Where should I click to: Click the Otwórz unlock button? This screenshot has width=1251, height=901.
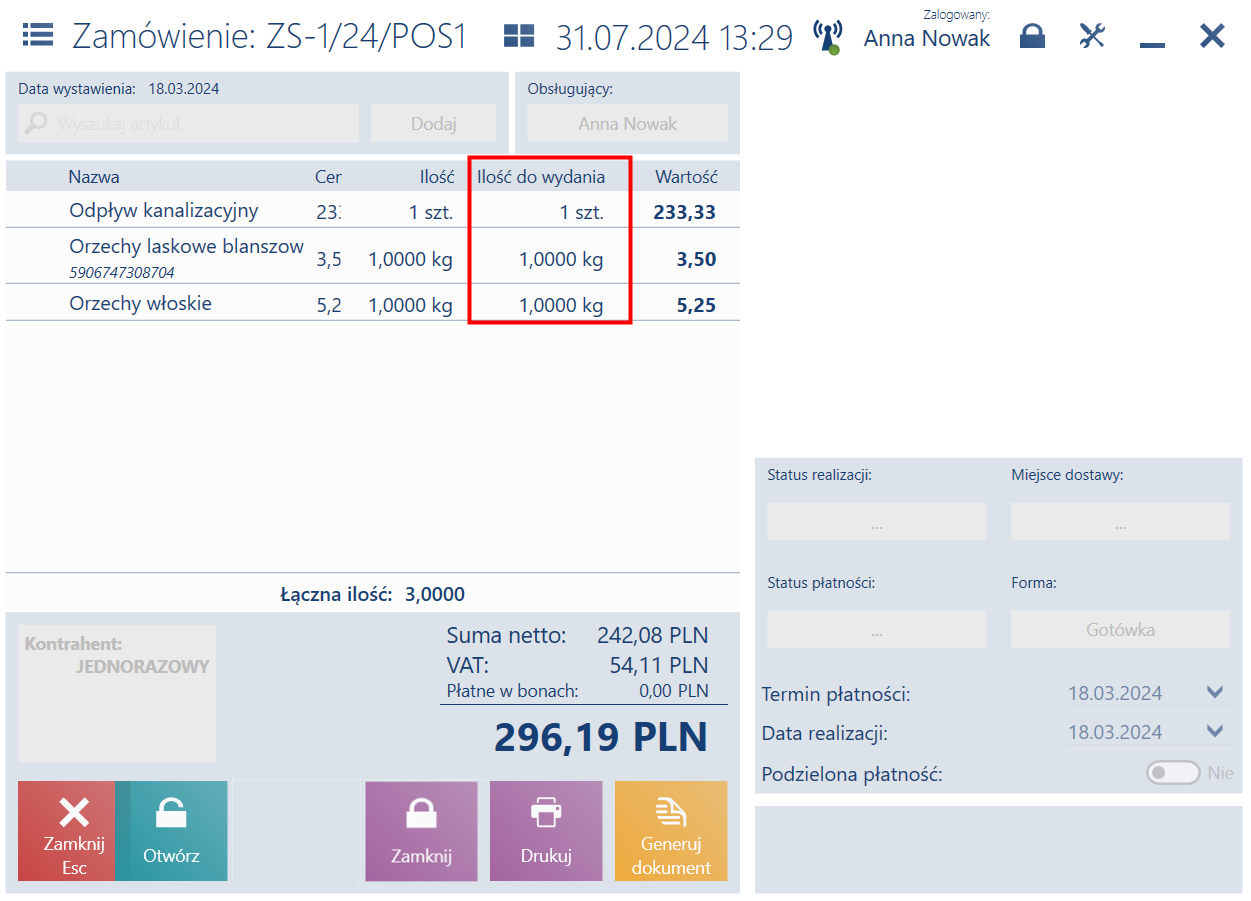tap(172, 831)
